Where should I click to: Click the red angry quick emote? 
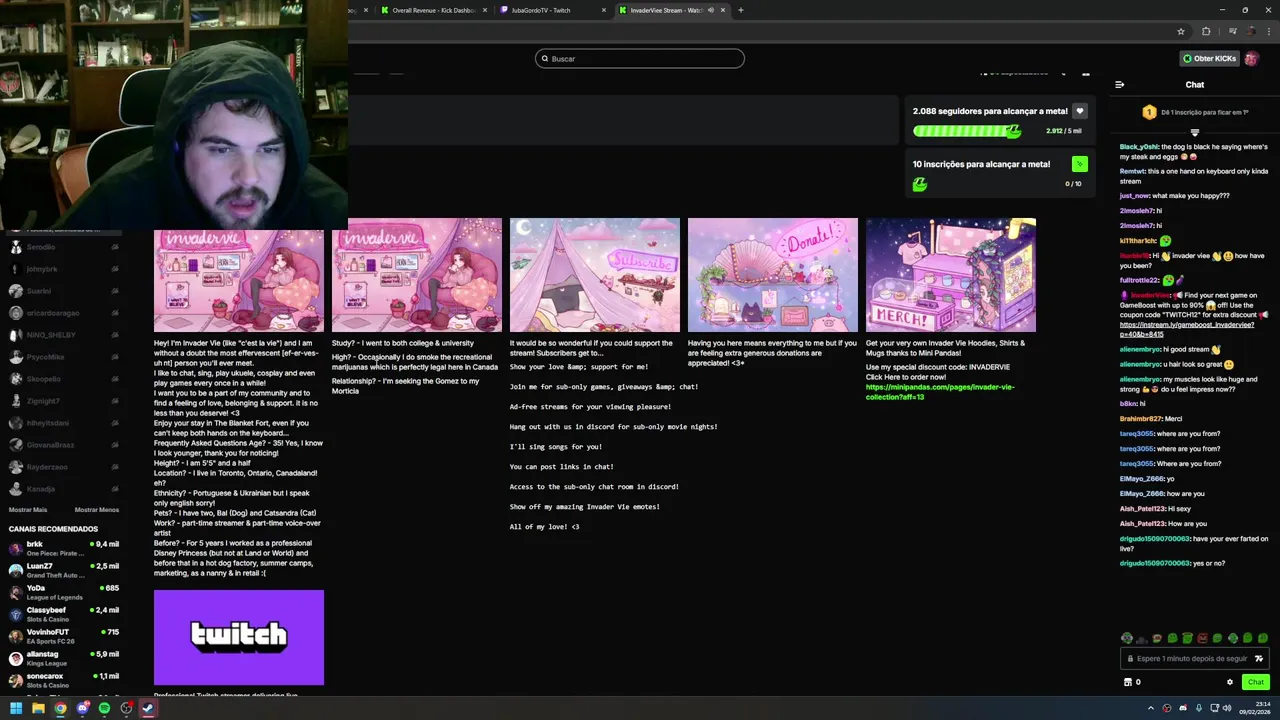point(1202,638)
